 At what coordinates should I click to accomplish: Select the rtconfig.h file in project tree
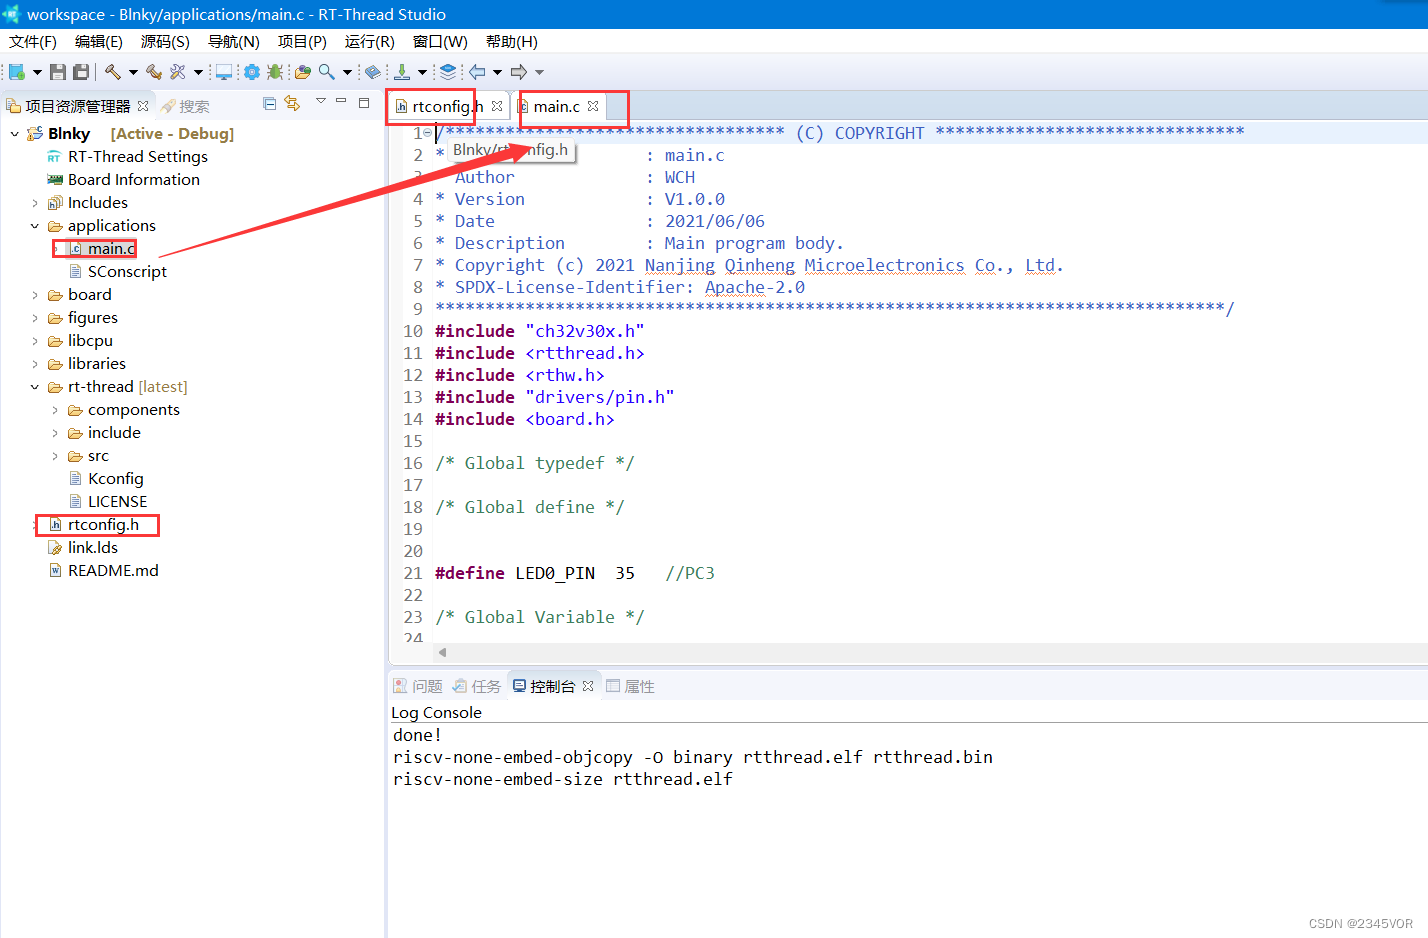[x=104, y=524]
